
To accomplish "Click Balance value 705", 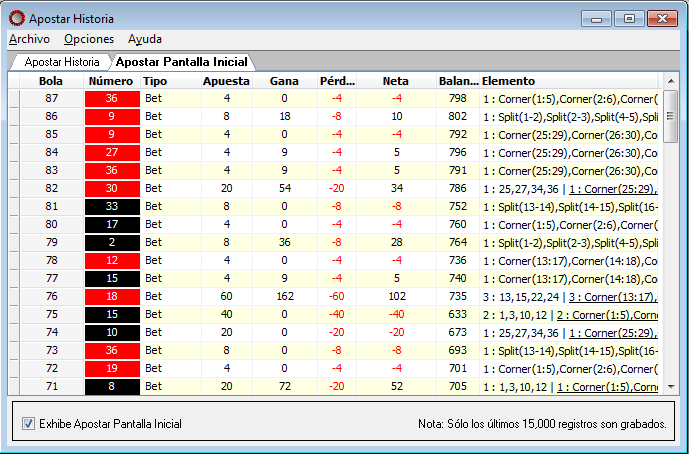I will 458,386.
